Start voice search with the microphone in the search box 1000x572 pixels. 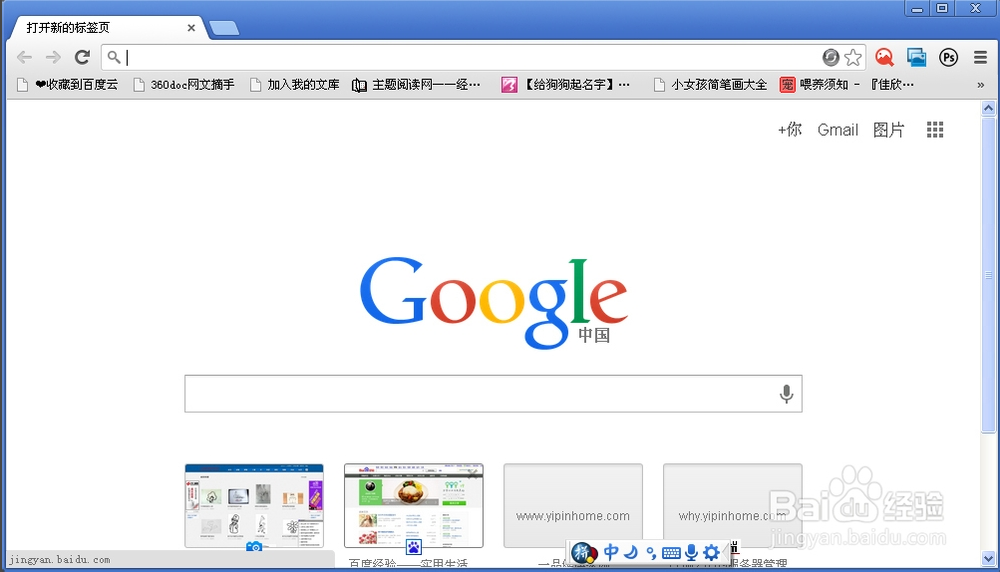786,394
